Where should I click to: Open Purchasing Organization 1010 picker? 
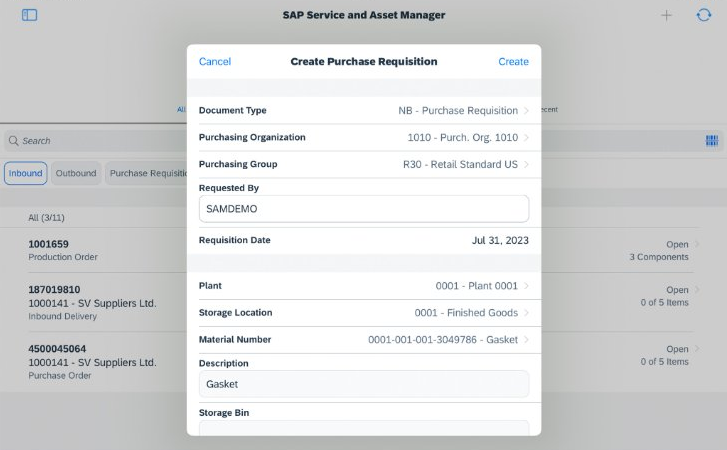pyautogui.click(x=364, y=137)
